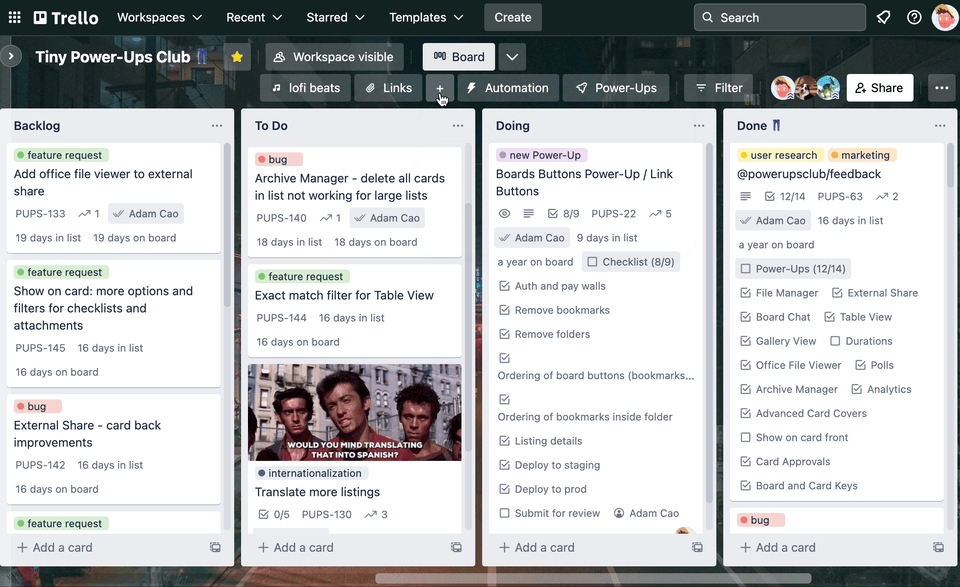Open the app switcher grid icon
The image size is (960, 587).
14,17
